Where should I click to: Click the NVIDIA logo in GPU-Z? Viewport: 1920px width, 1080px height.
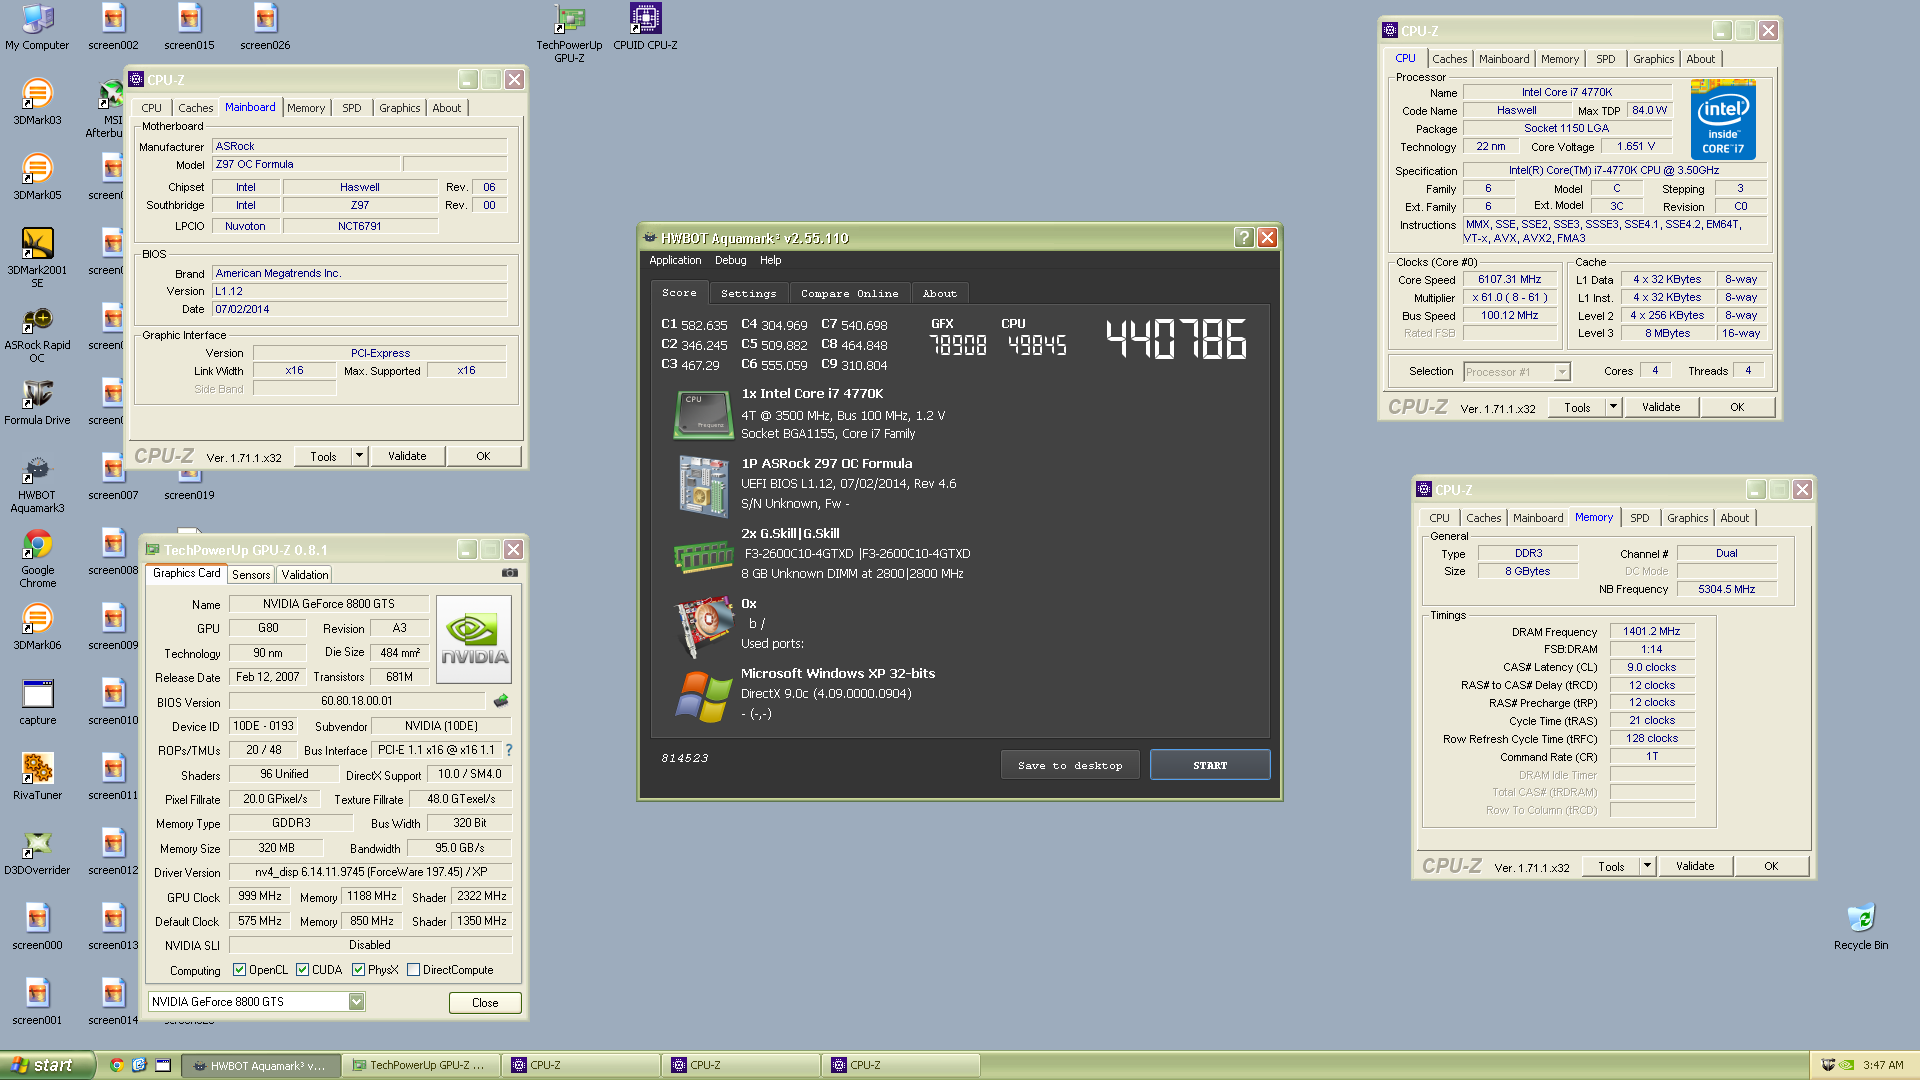click(x=474, y=639)
